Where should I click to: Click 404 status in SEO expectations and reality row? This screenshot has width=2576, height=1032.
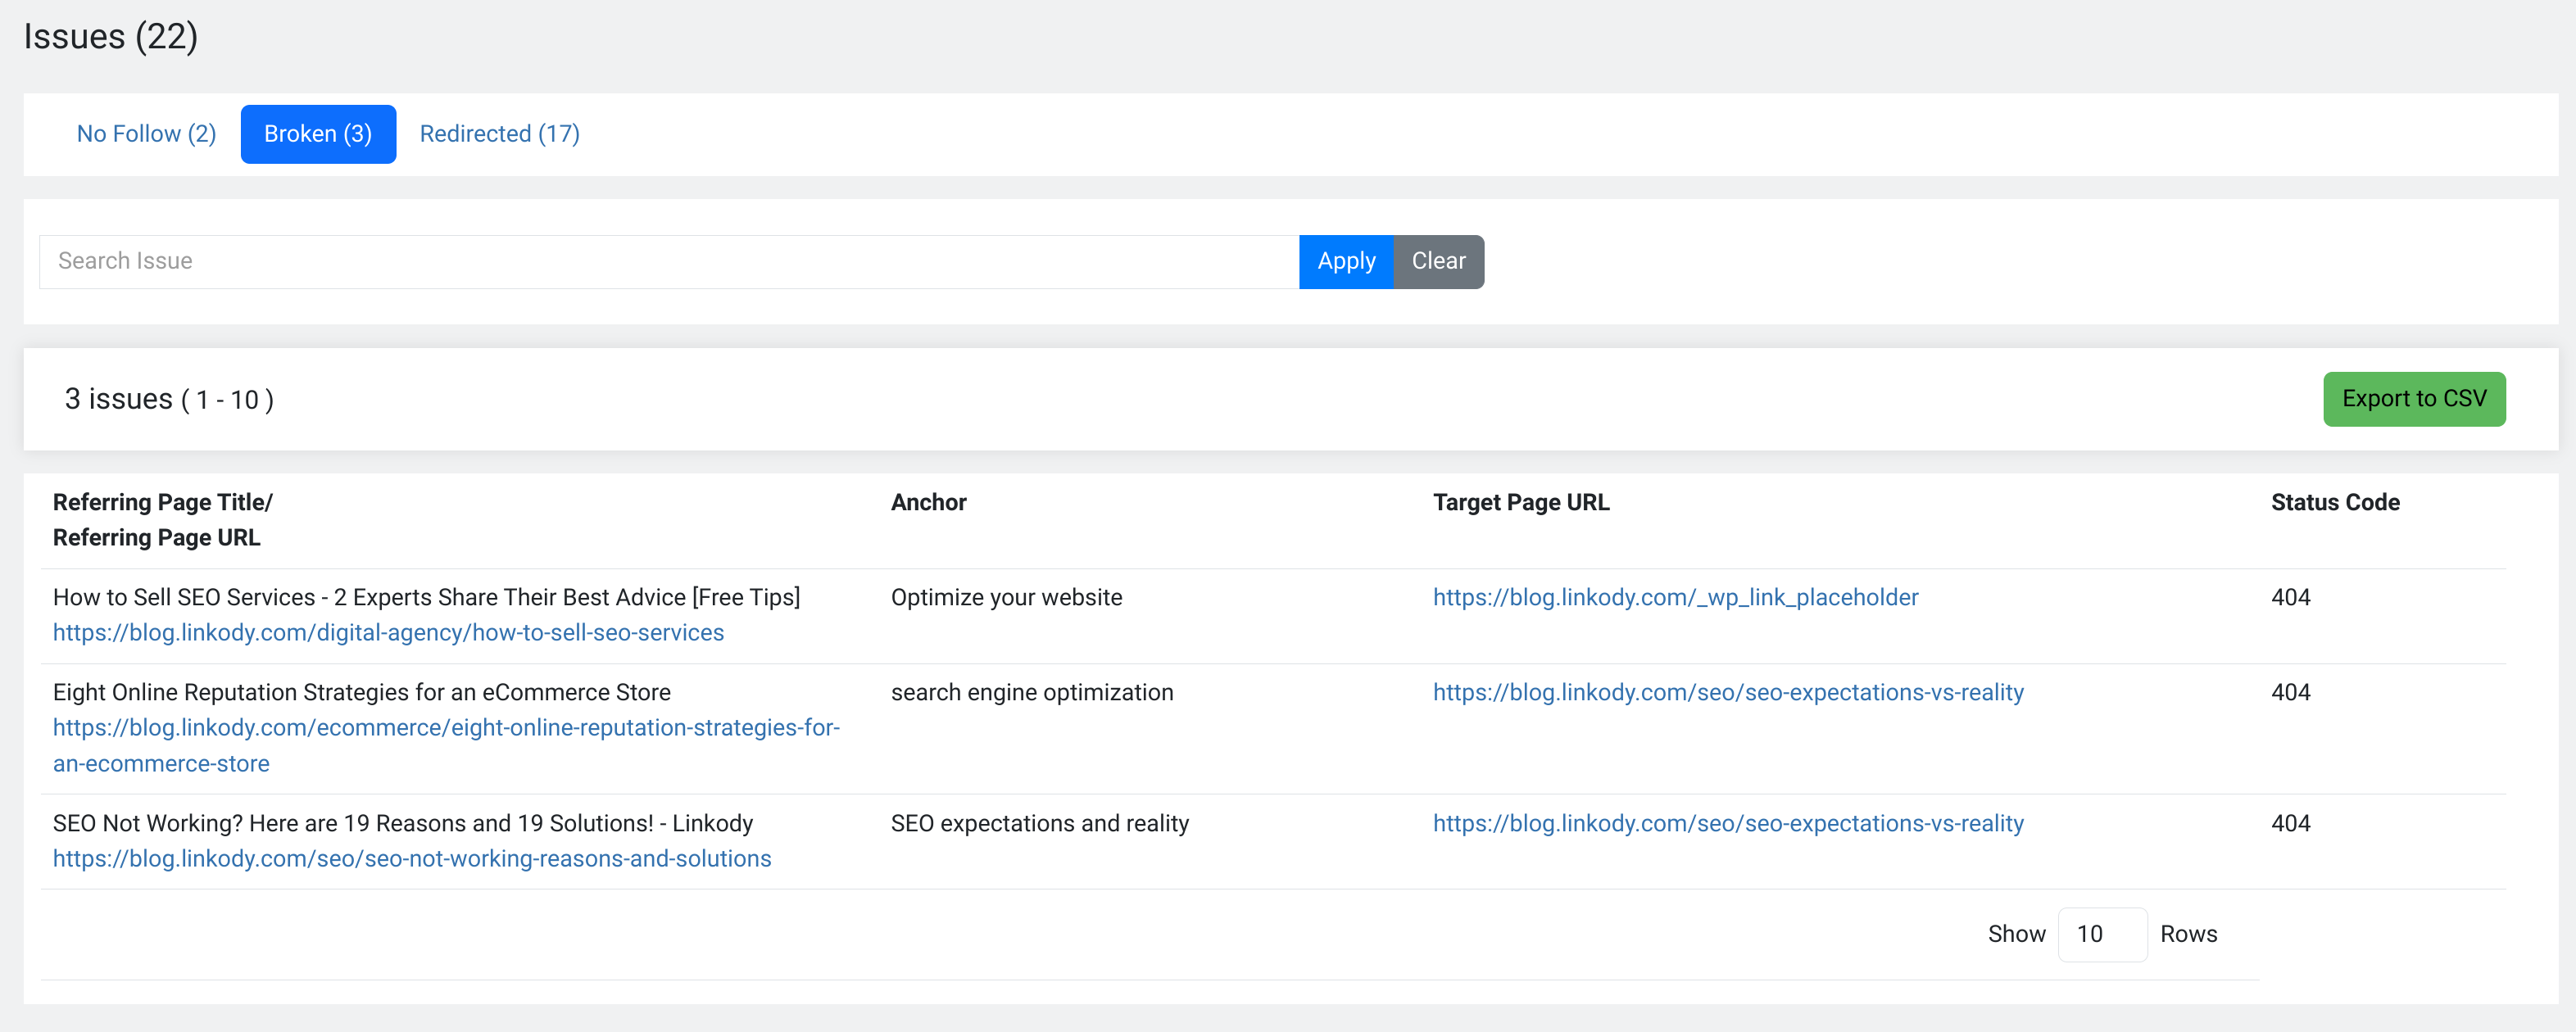point(2290,824)
